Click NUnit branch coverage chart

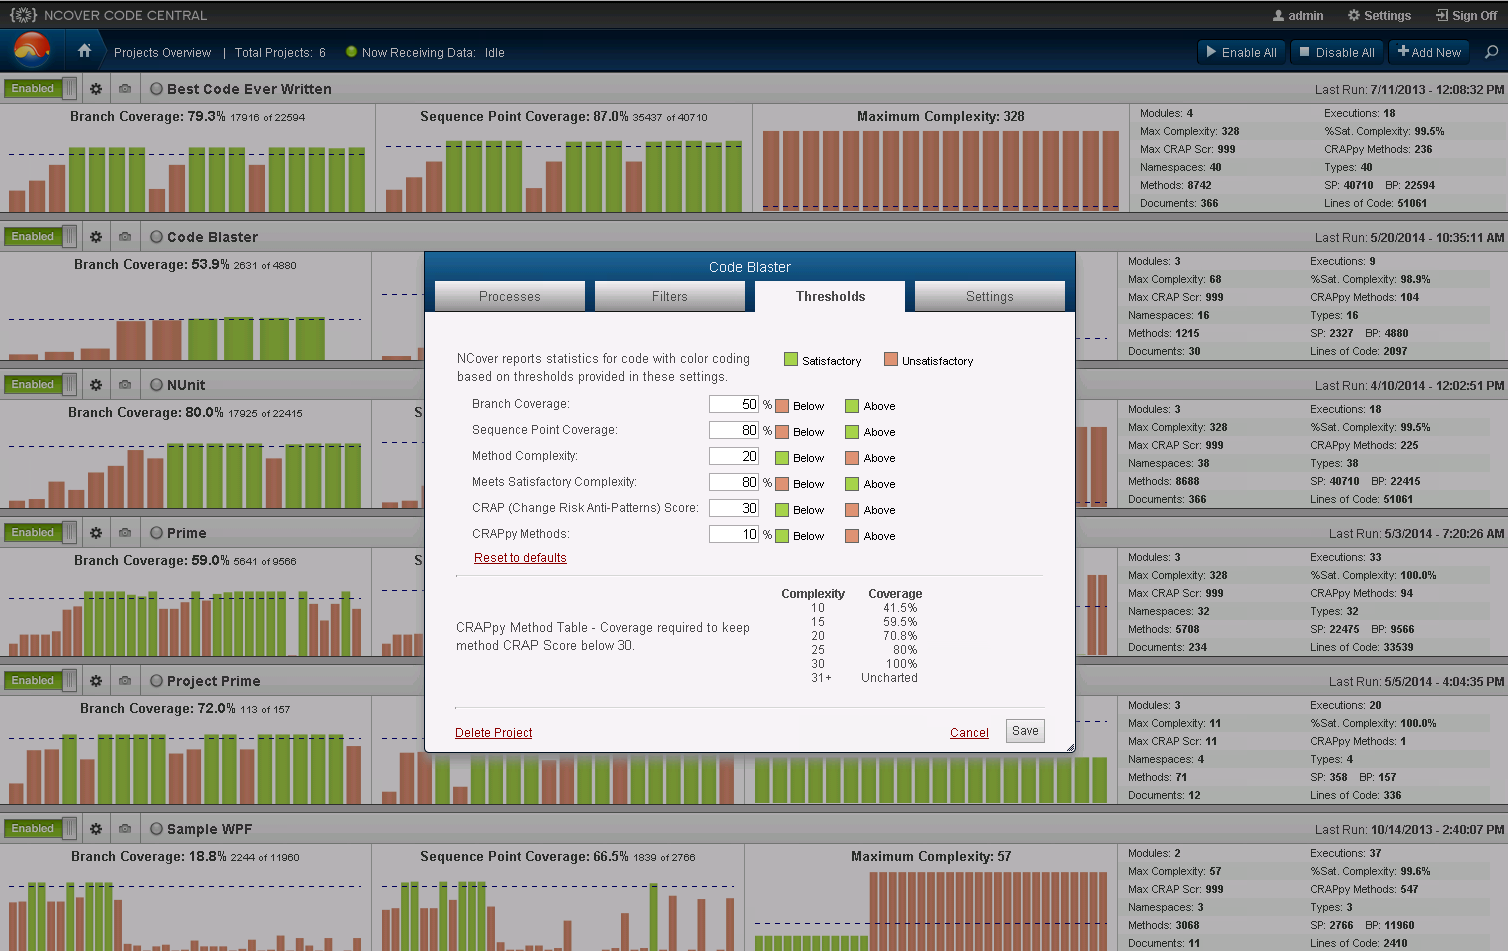pyautogui.click(x=185, y=475)
